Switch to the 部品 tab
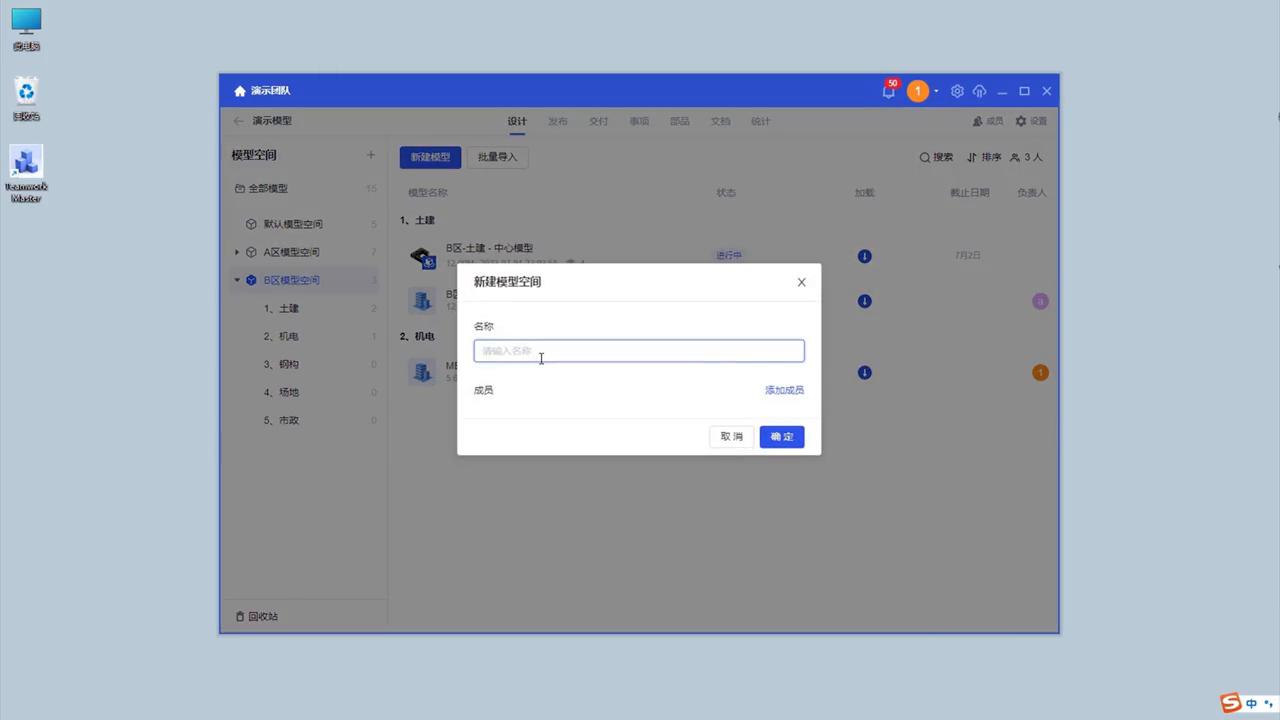 click(680, 121)
